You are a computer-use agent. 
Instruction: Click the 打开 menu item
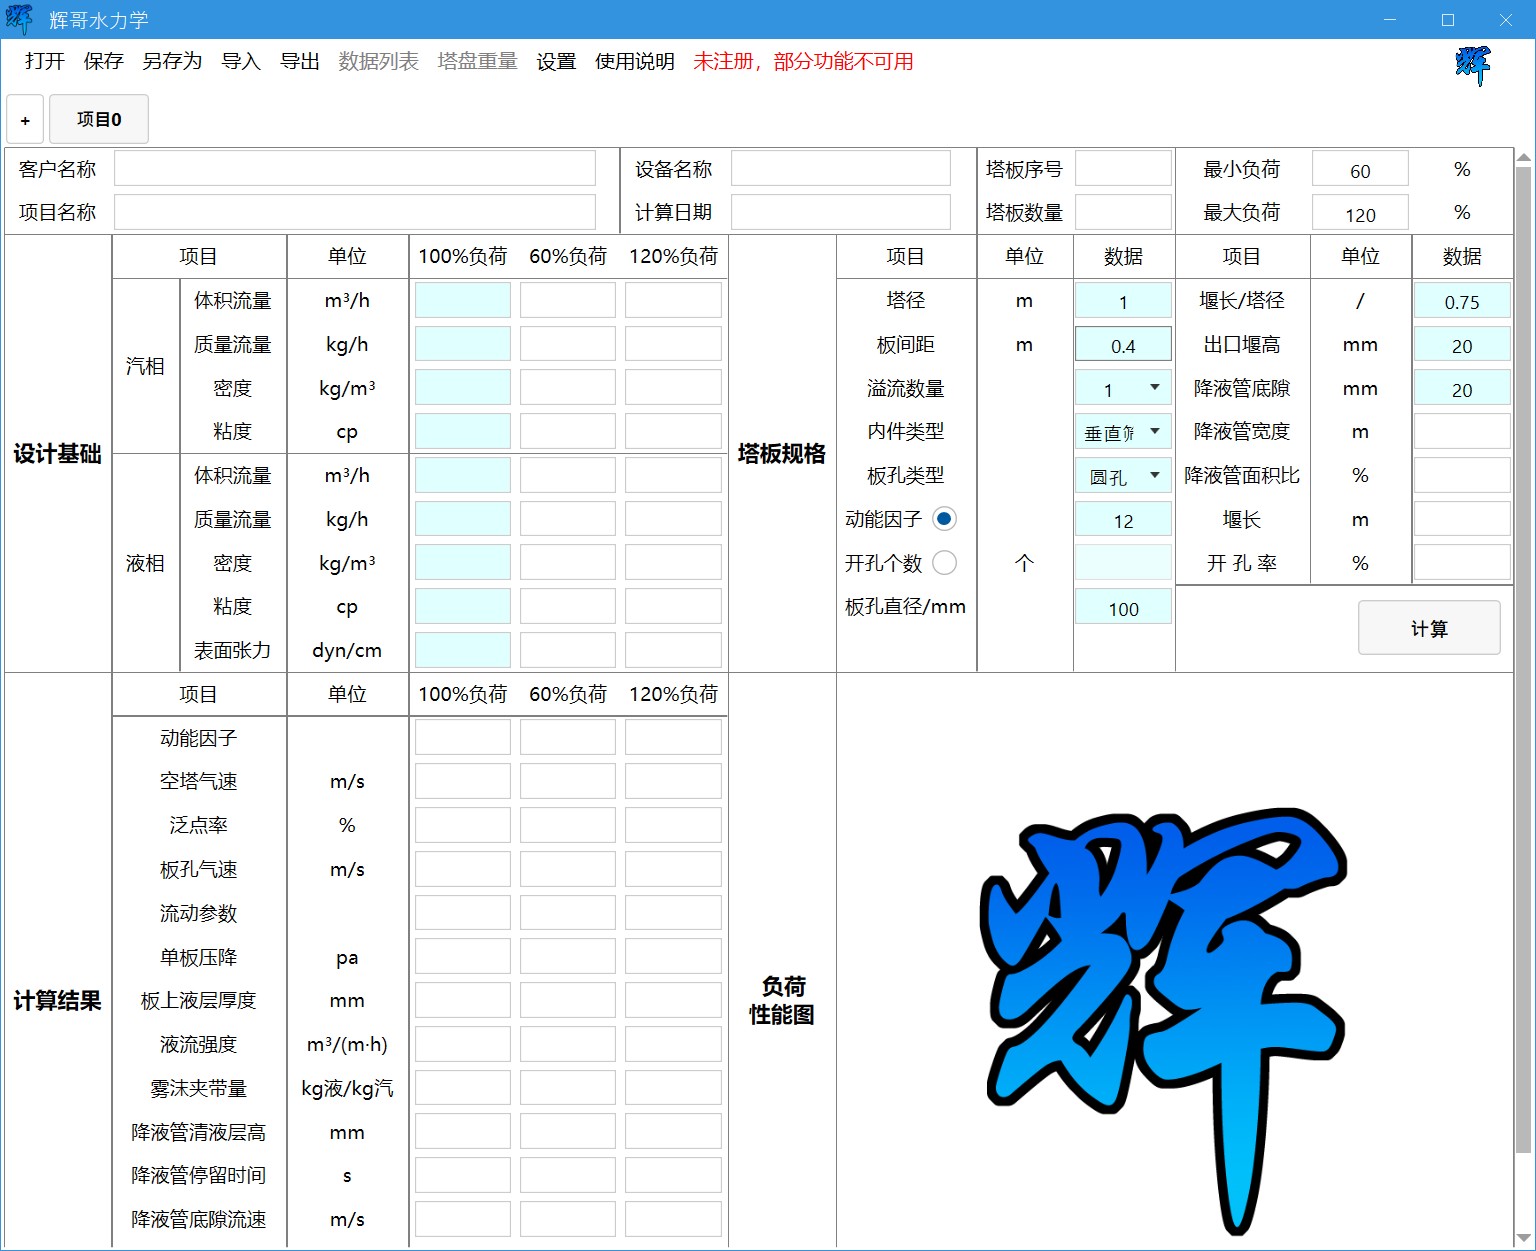point(45,62)
